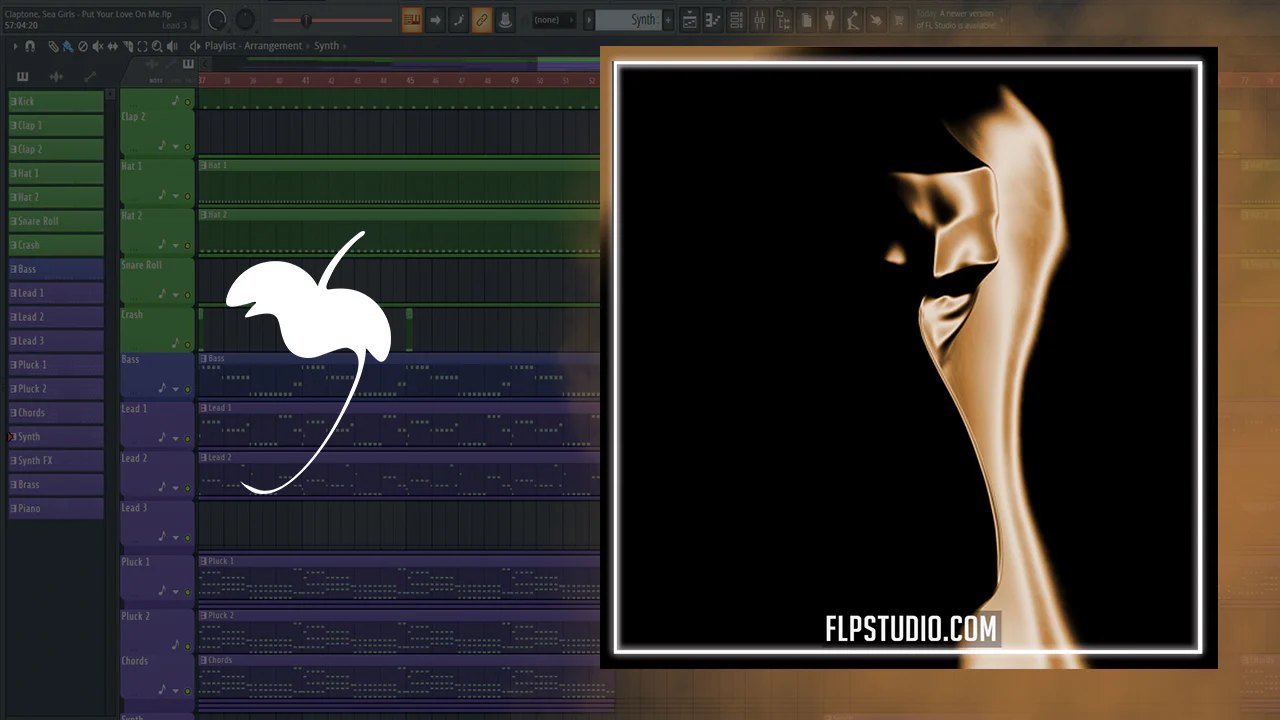Open the Bass track dropdown arrow
Screen dimensions: 1280x720
point(176,389)
